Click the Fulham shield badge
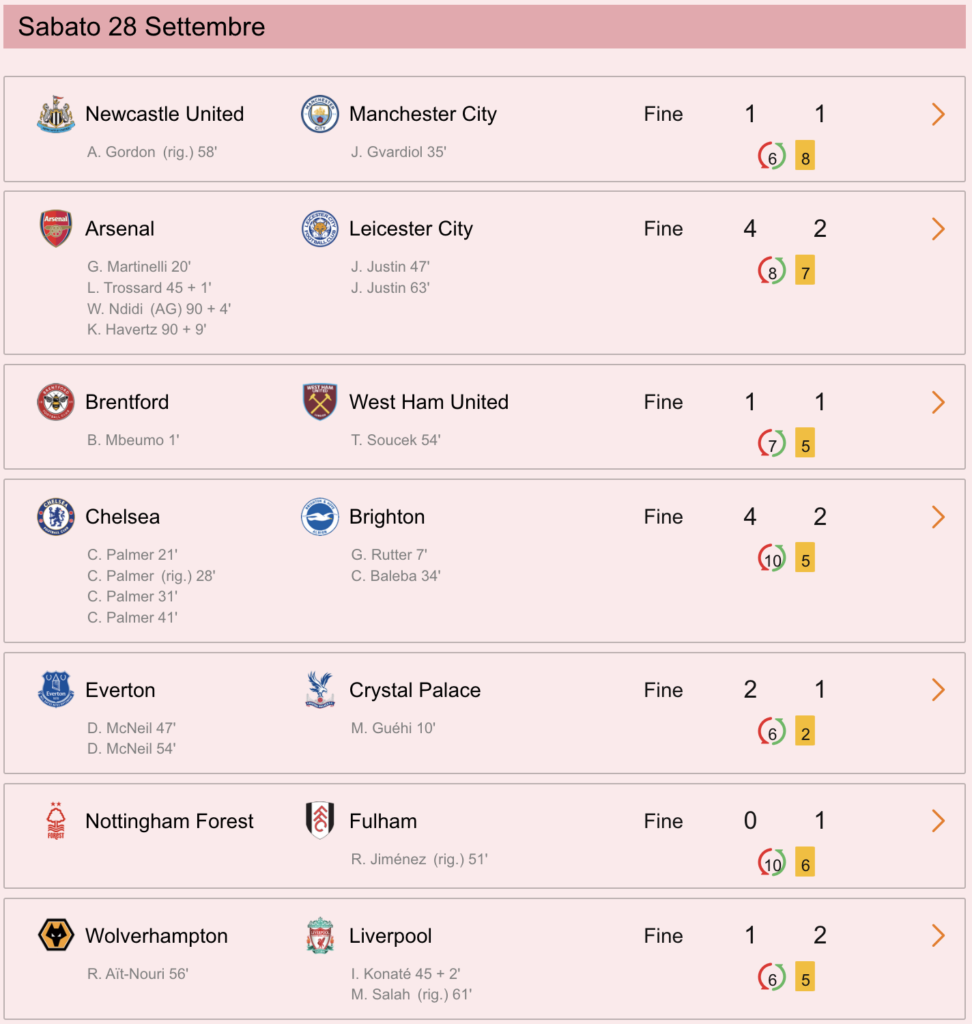 pyautogui.click(x=320, y=820)
